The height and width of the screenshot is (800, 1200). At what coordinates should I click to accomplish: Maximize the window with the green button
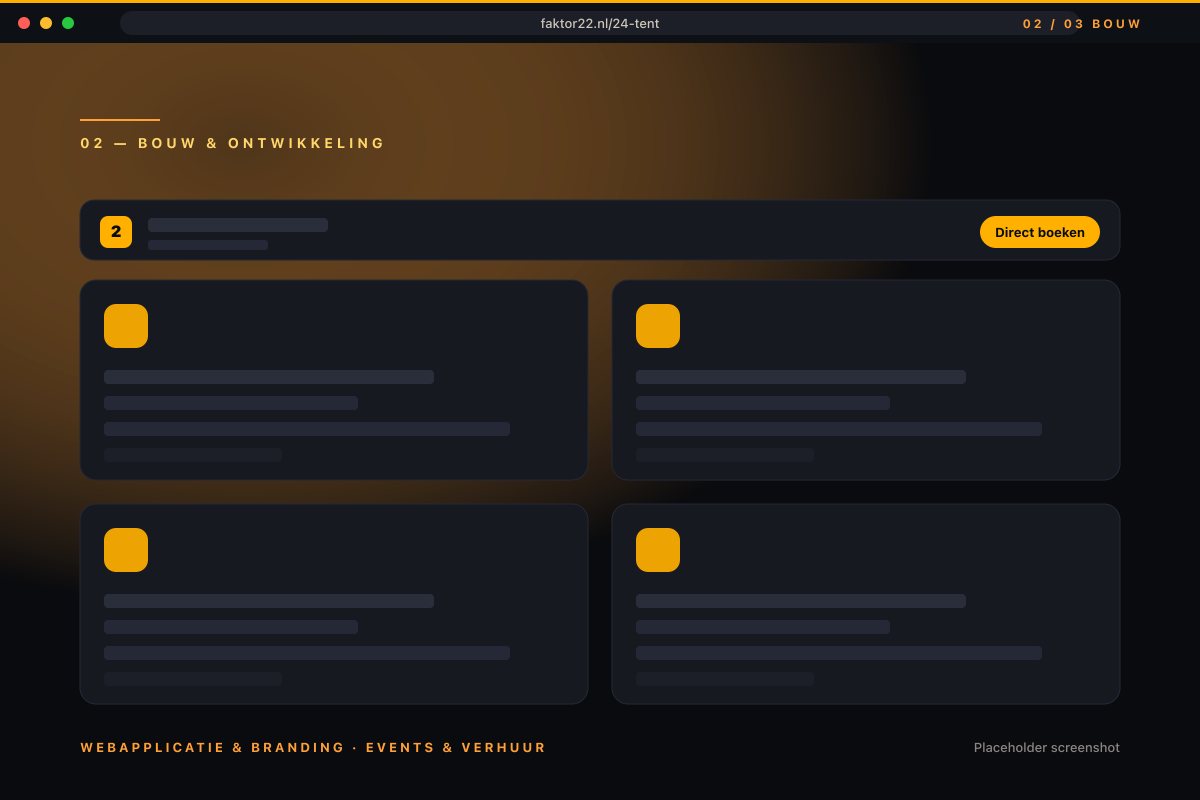point(68,23)
